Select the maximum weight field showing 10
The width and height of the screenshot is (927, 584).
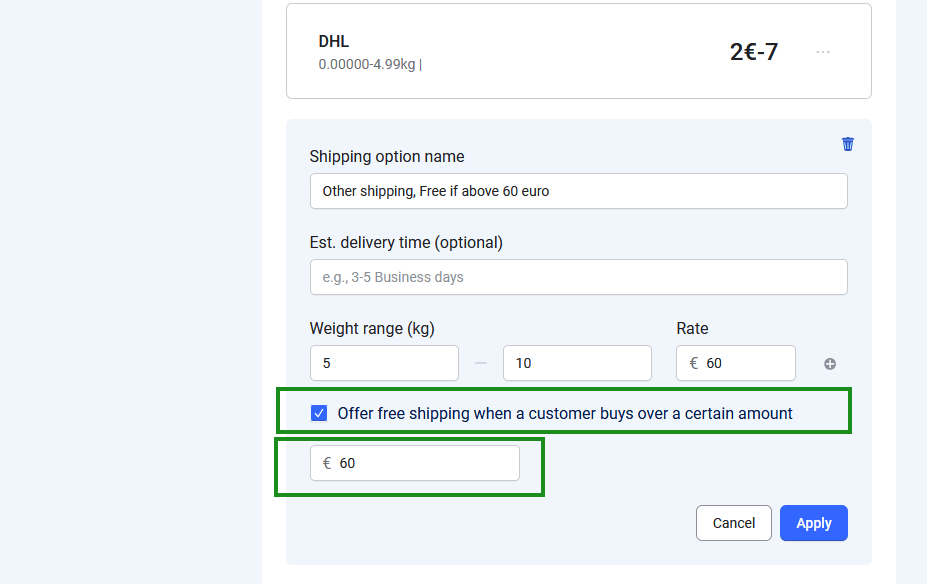tap(577, 363)
